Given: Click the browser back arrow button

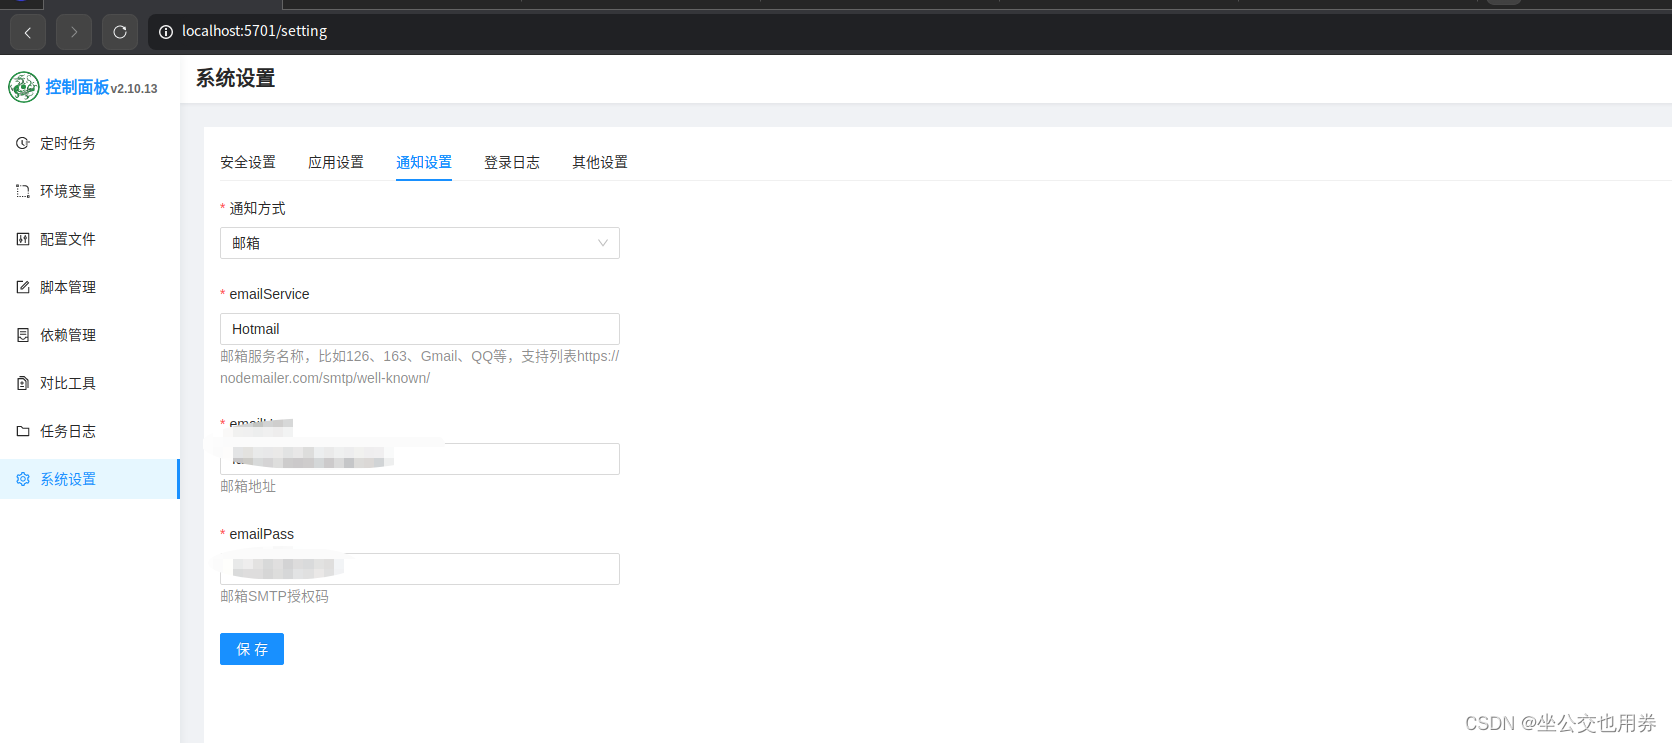Looking at the screenshot, I should pyautogui.click(x=28, y=32).
